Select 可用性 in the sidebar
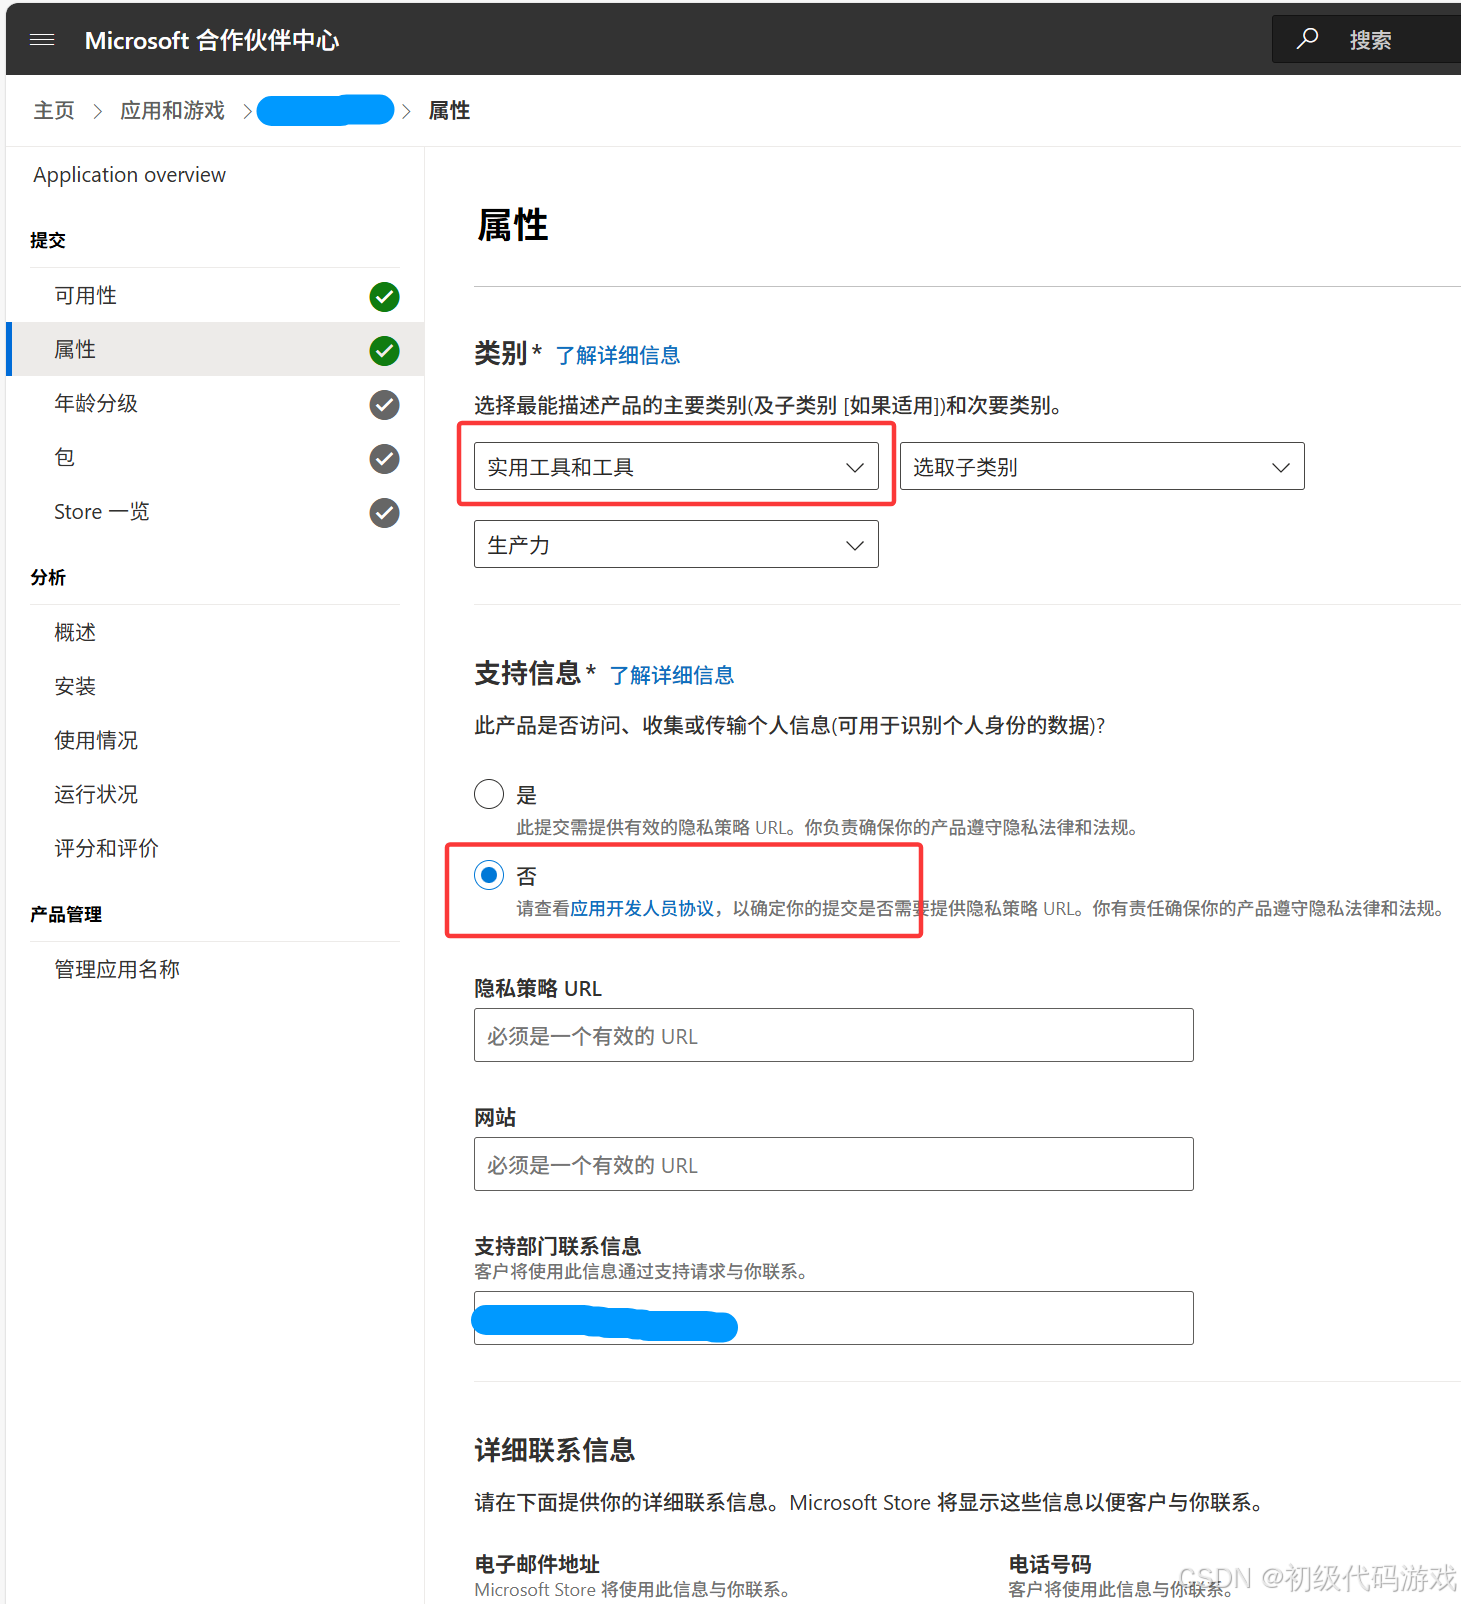This screenshot has width=1461, height=1604. [215, 296]
